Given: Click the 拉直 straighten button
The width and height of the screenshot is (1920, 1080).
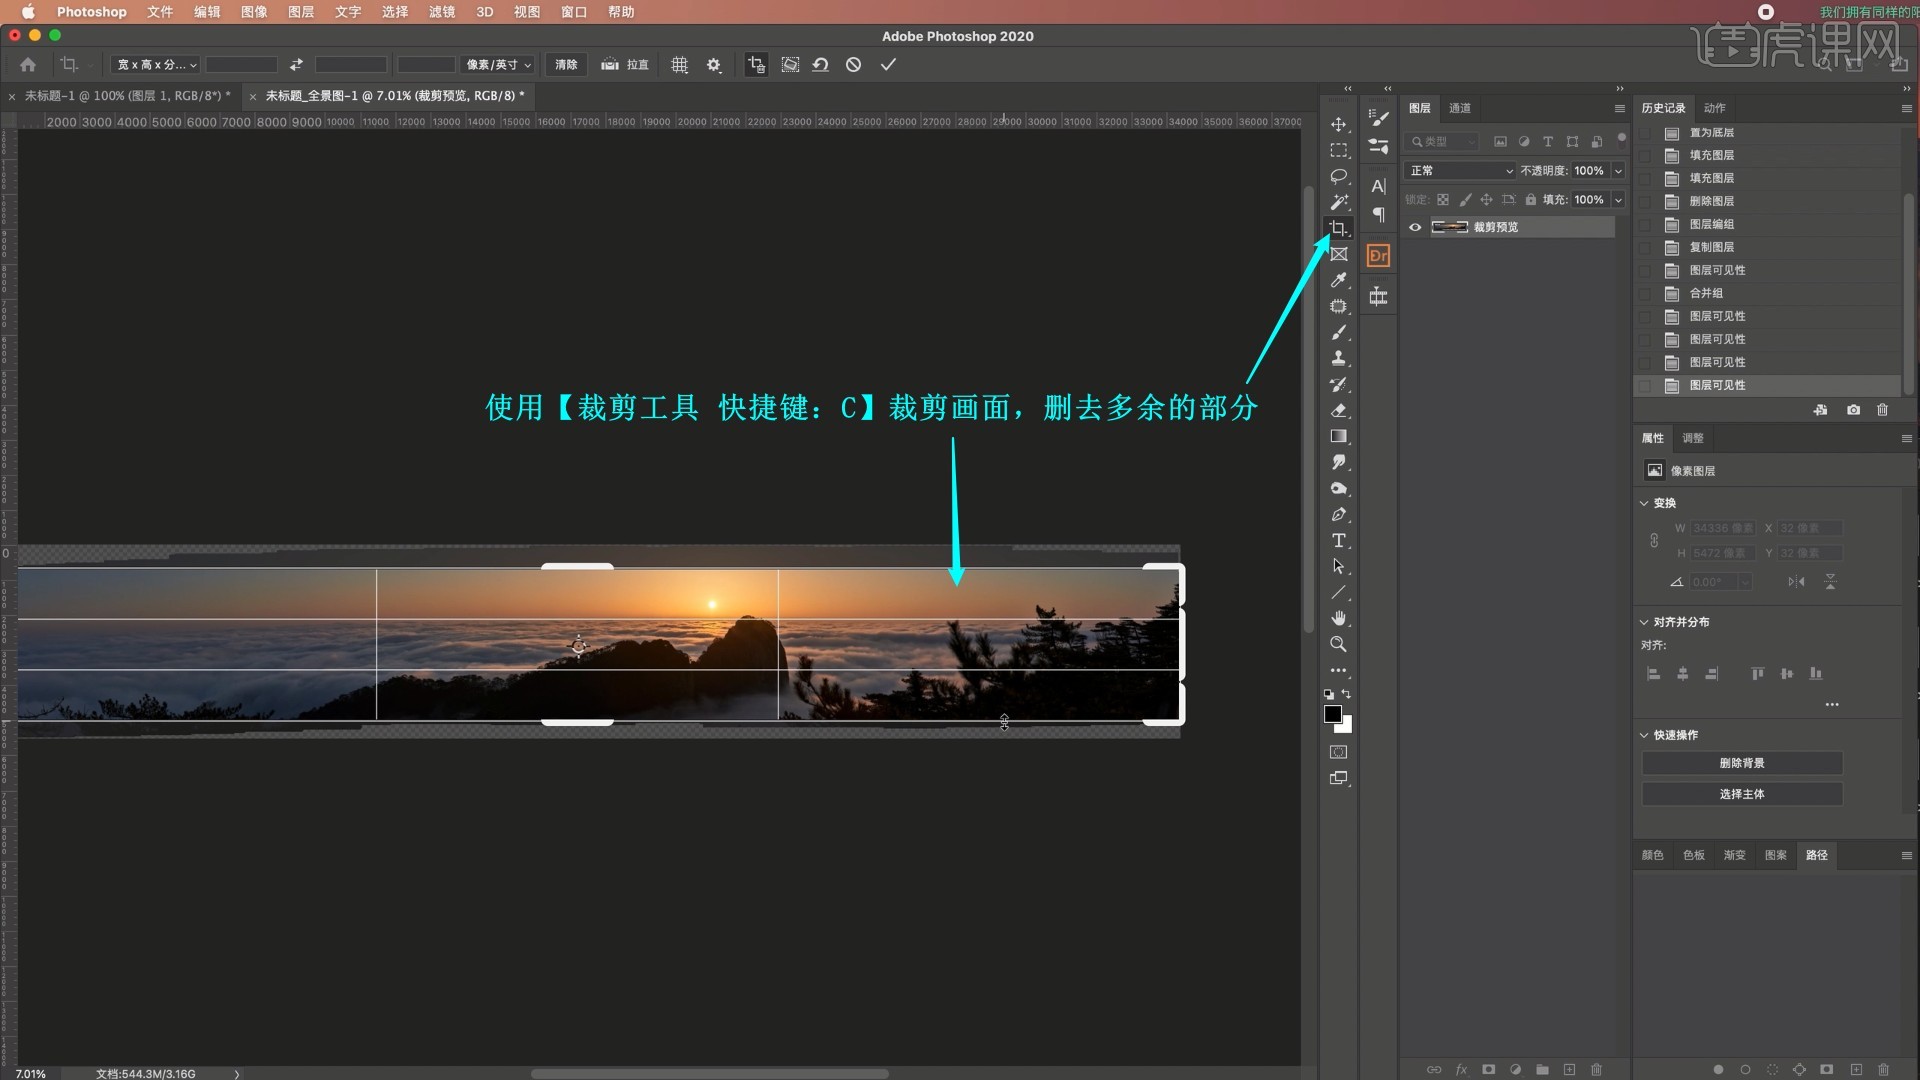Looking at the screenshot, I should pyautogui.click(x=625, y=64).
